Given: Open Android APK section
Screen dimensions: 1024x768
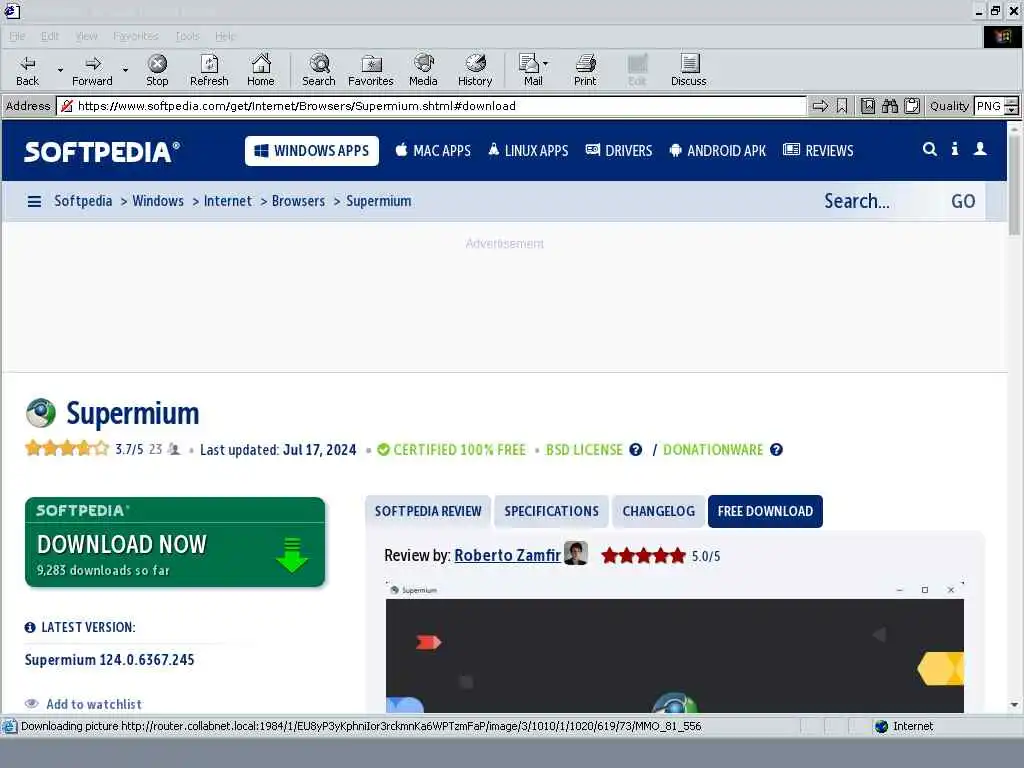Looking at the screenshot, I should 717,151.
